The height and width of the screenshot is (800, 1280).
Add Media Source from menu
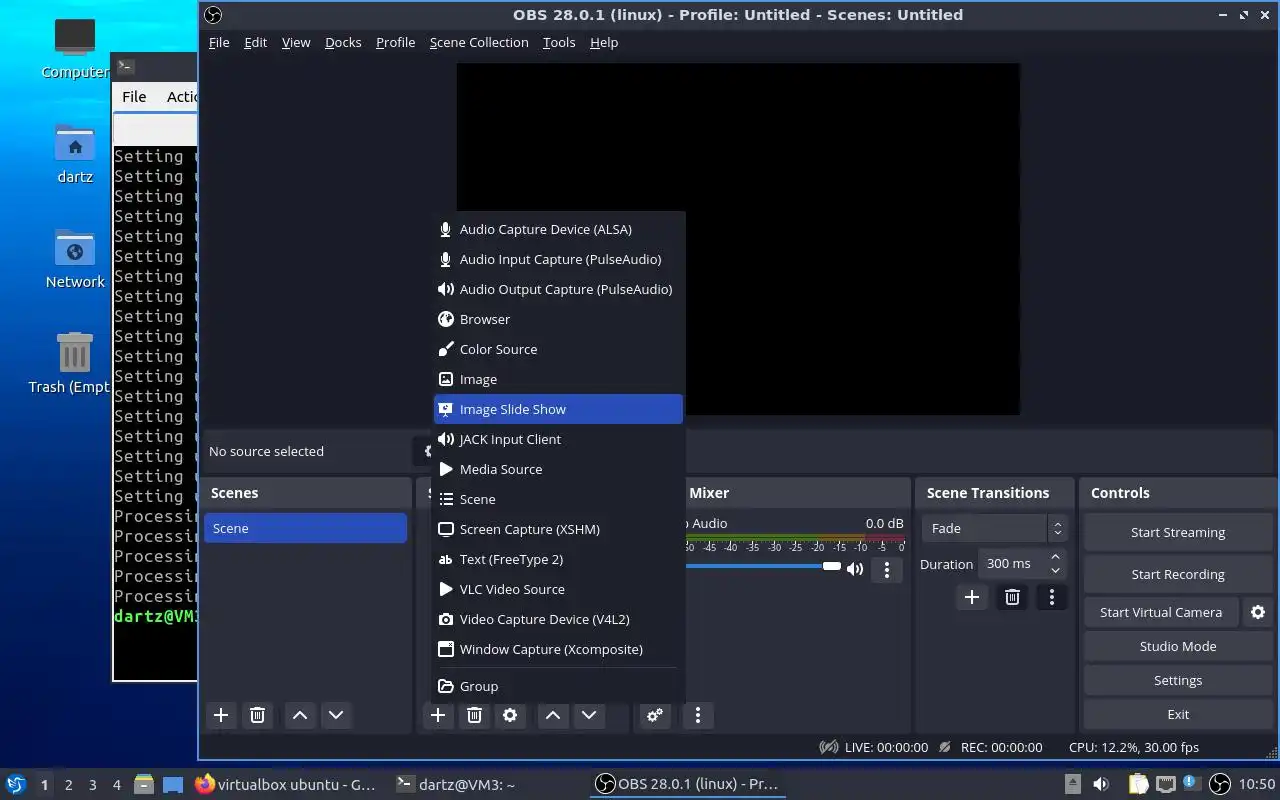(x=558, y=469)
